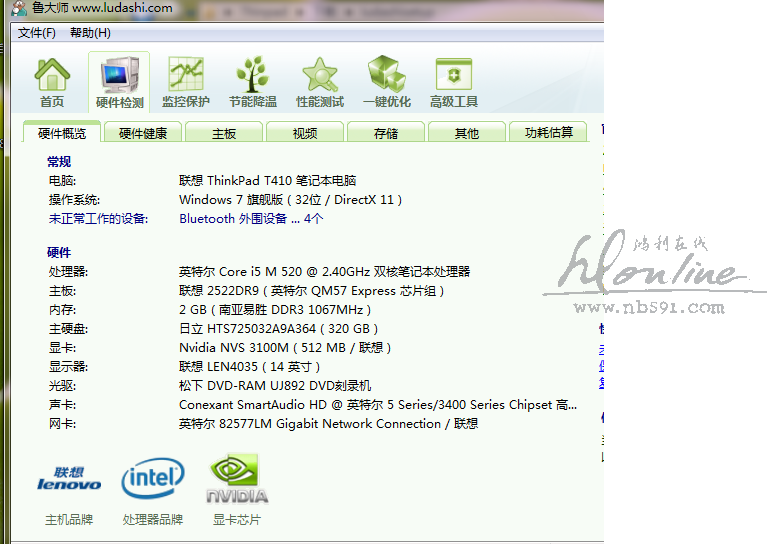768x544 pixels.
Task: Open the 文件(F) menu
Action: point(37,33)
